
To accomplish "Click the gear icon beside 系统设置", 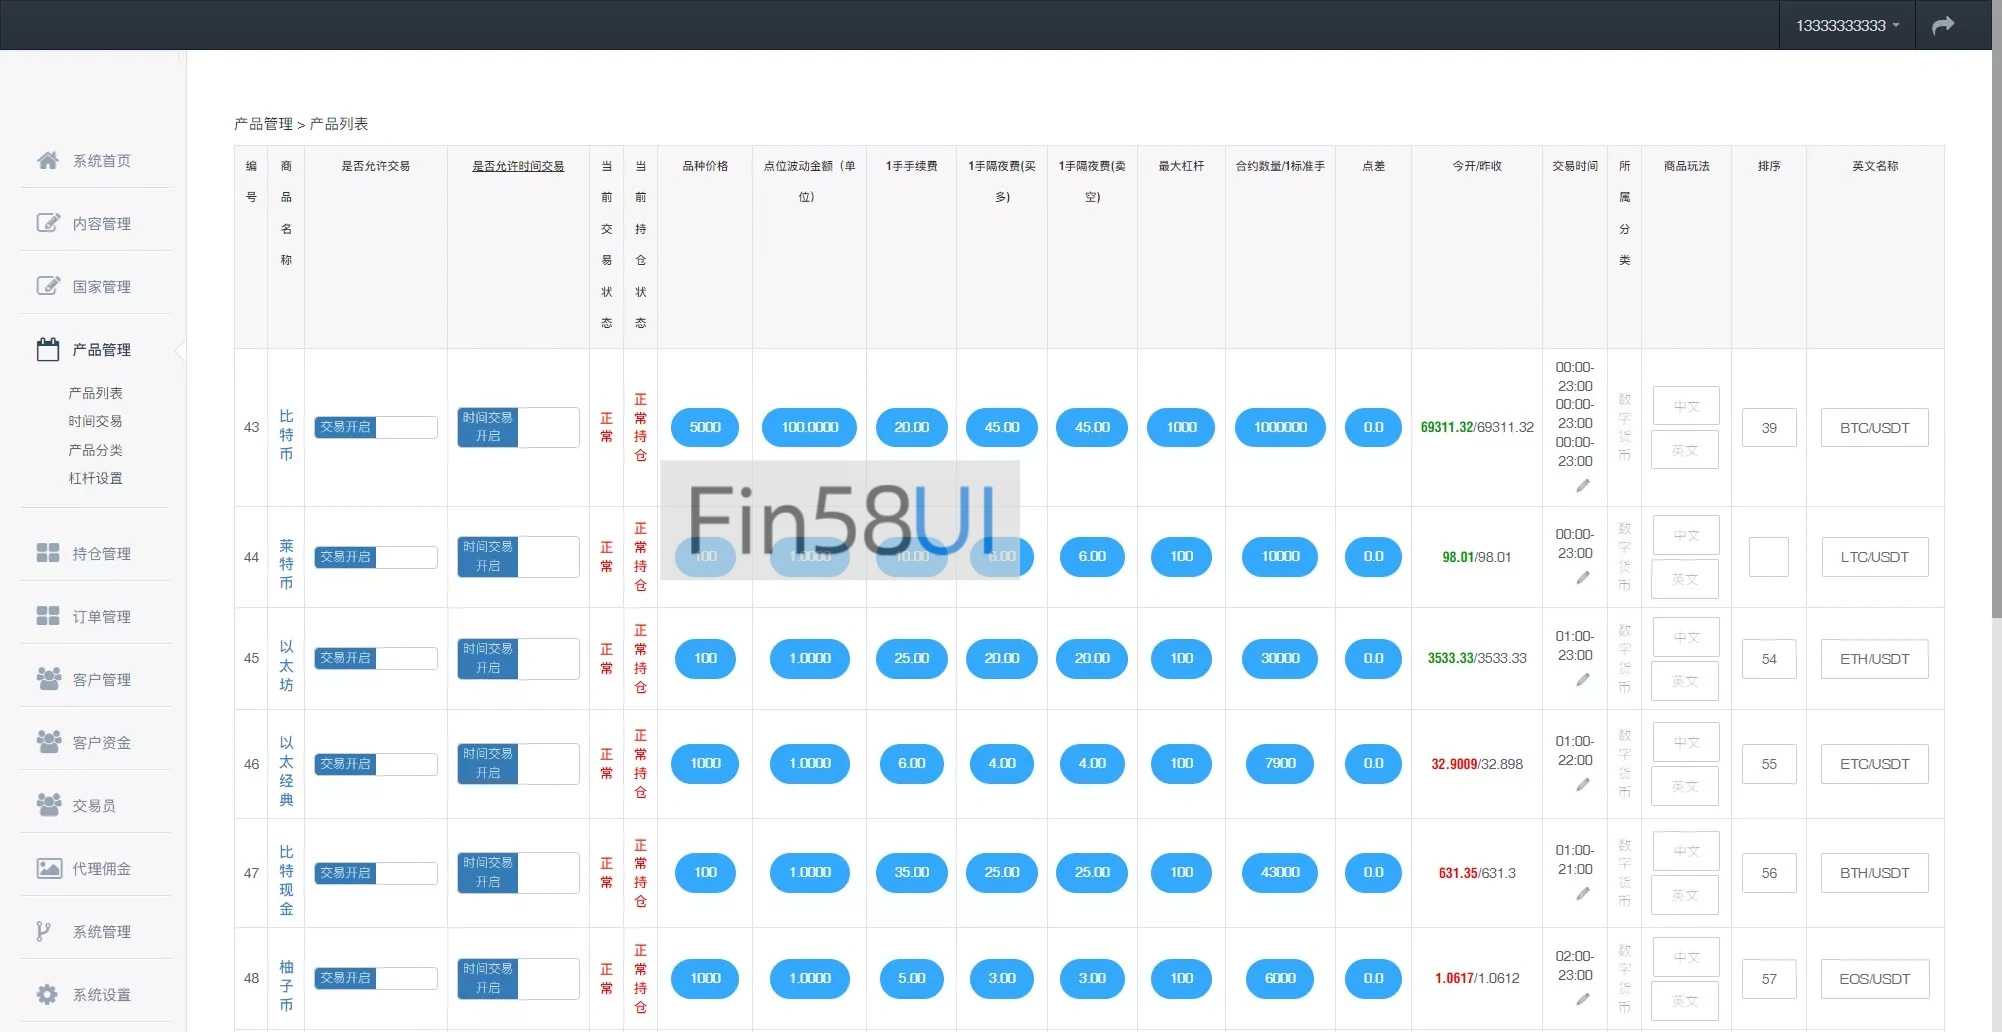I will point(47,994).
